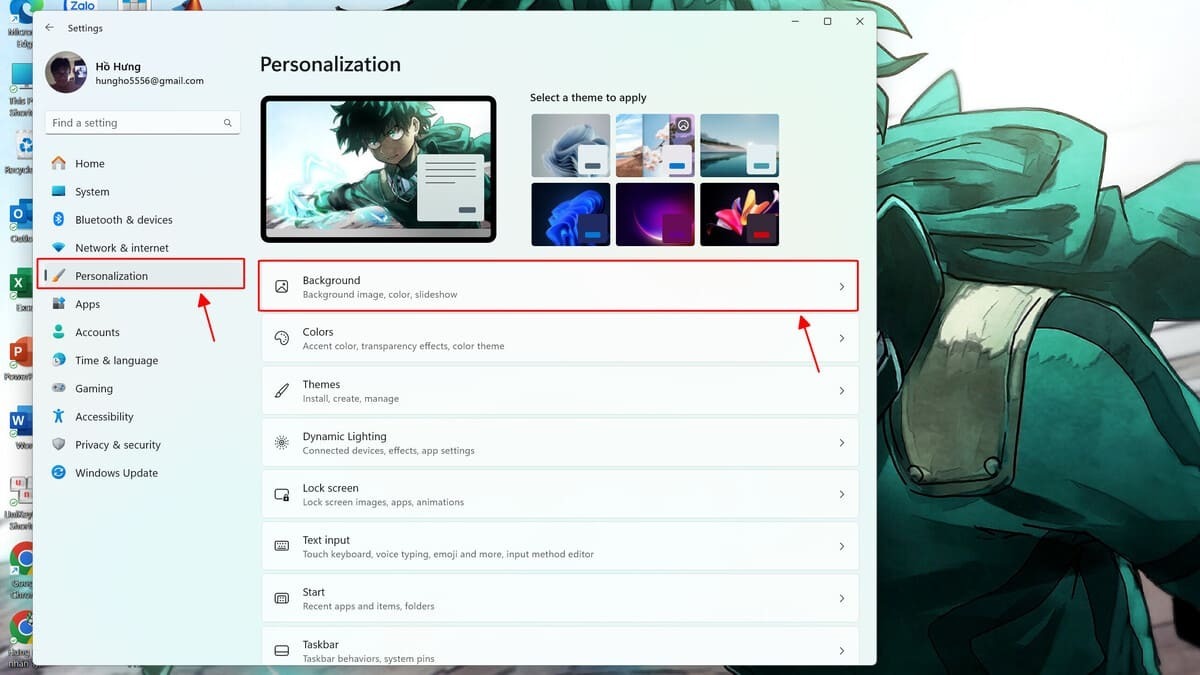Click the Windows Update sync icon
The image size is (1200, 675).
[58, 472]
